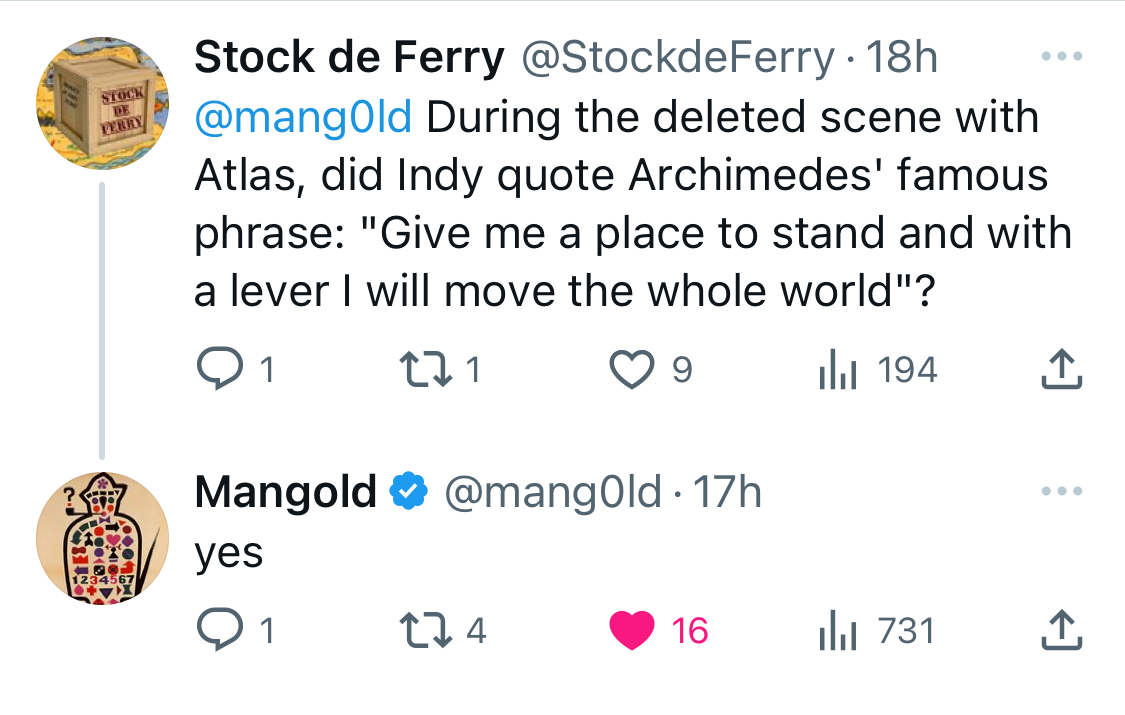Open more options for Mangold's tweet

coord(1062,491)
